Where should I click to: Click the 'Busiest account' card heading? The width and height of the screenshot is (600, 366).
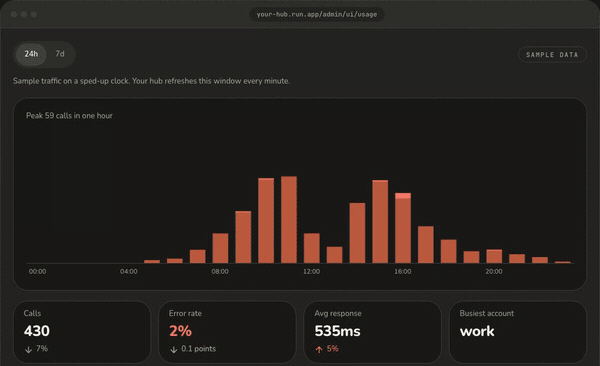click(x=487, y=313)
